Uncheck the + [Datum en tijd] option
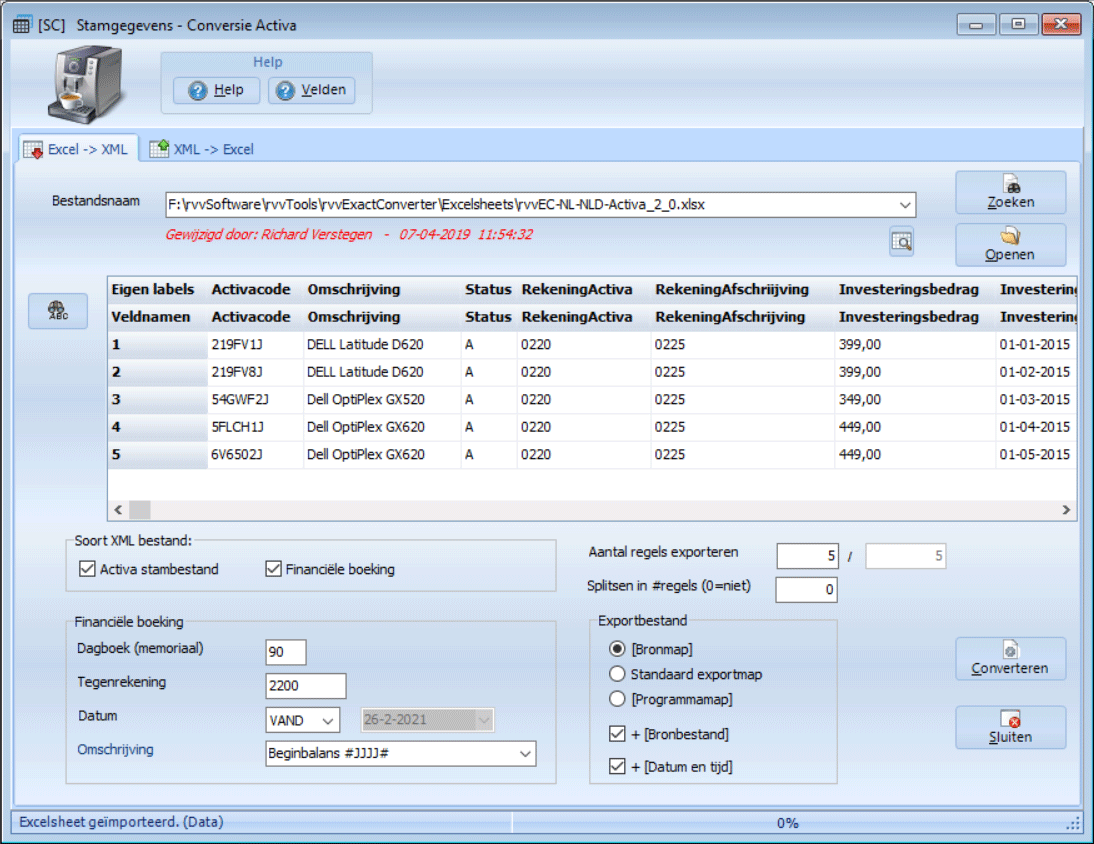The image size is (1094, 844). [x=617, y=767]
